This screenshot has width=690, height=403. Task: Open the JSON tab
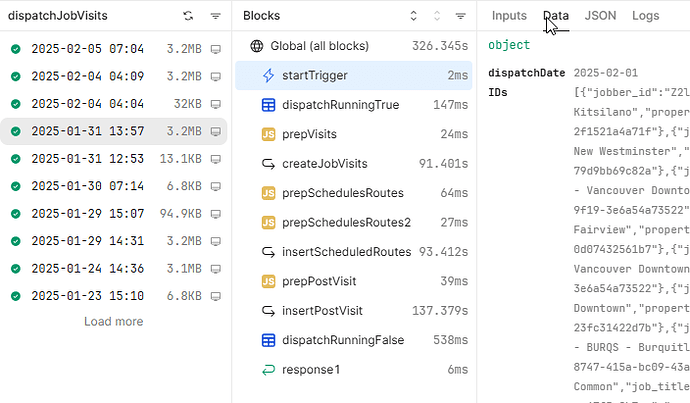pos(600,16)
